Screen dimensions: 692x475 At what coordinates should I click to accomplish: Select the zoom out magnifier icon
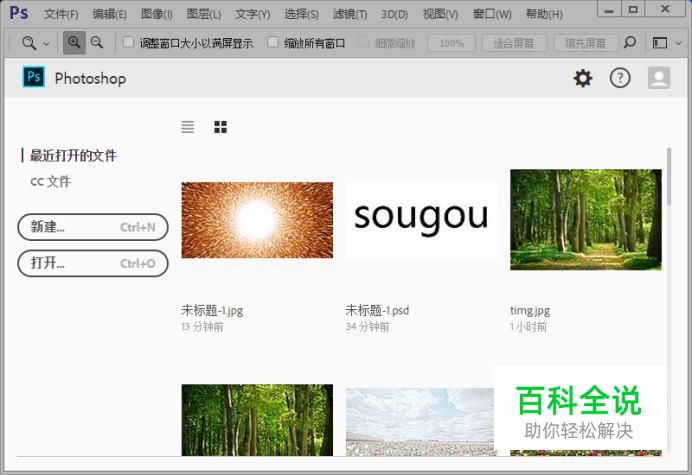click(97, 43)
